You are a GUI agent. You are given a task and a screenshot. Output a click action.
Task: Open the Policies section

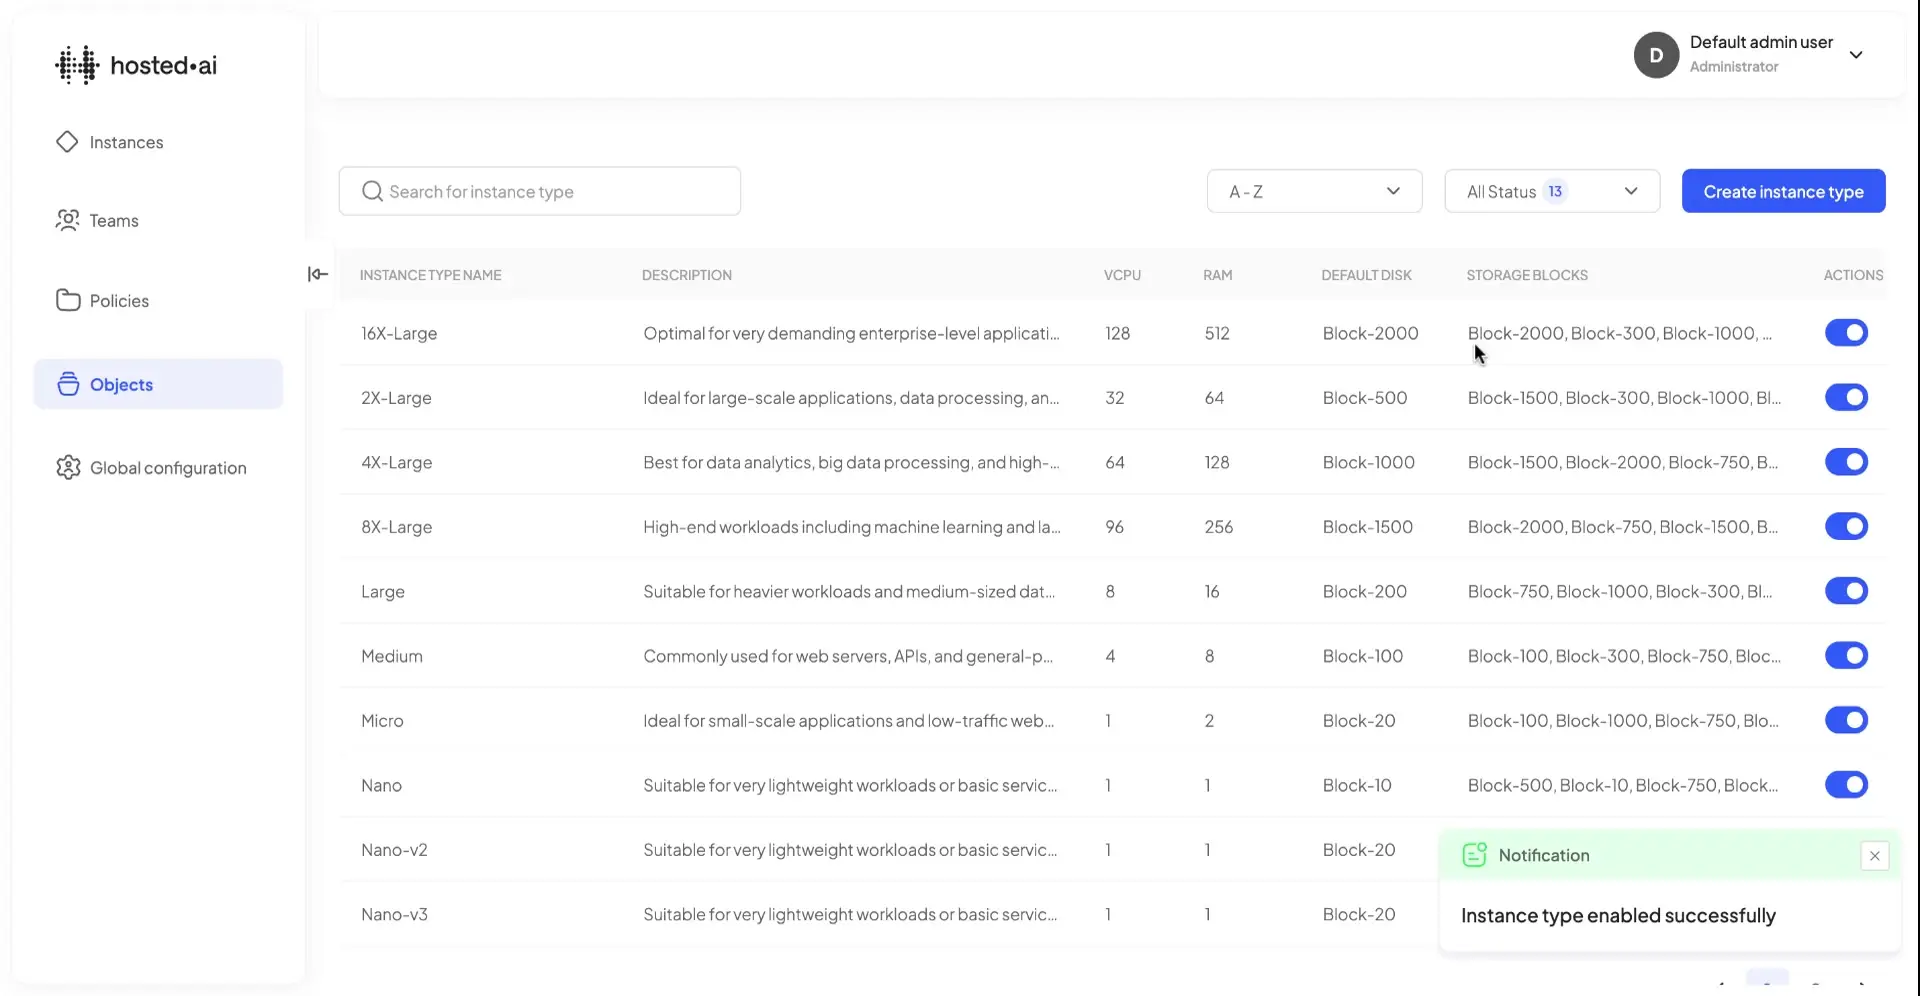pos(119,300)
